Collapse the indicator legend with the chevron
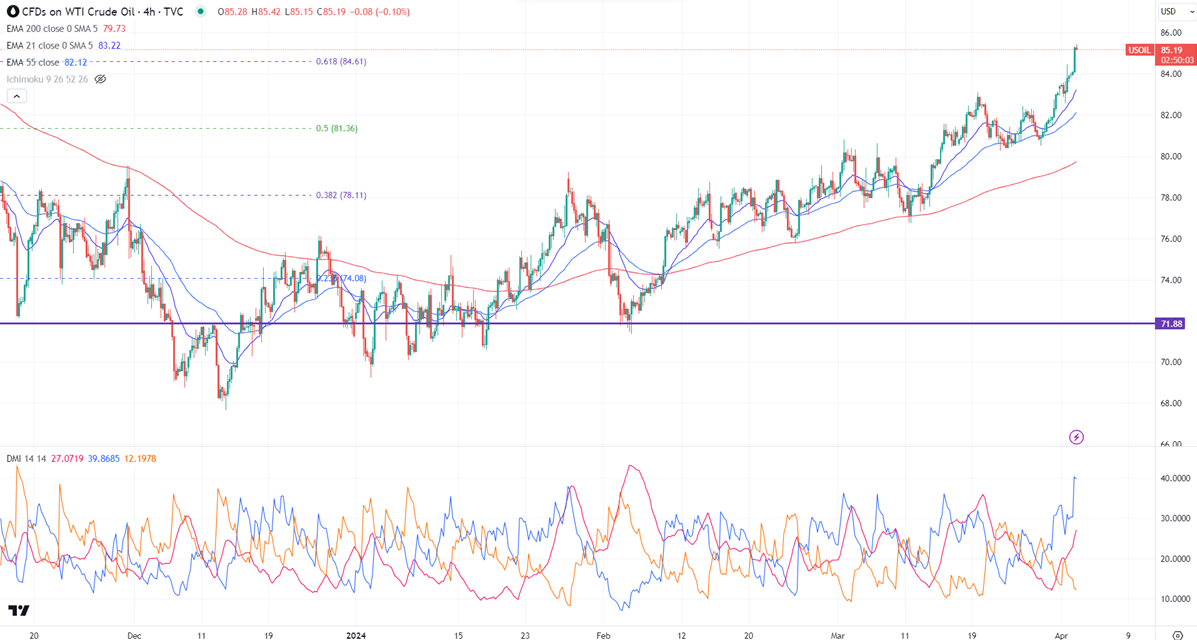 tap(17, 96)
